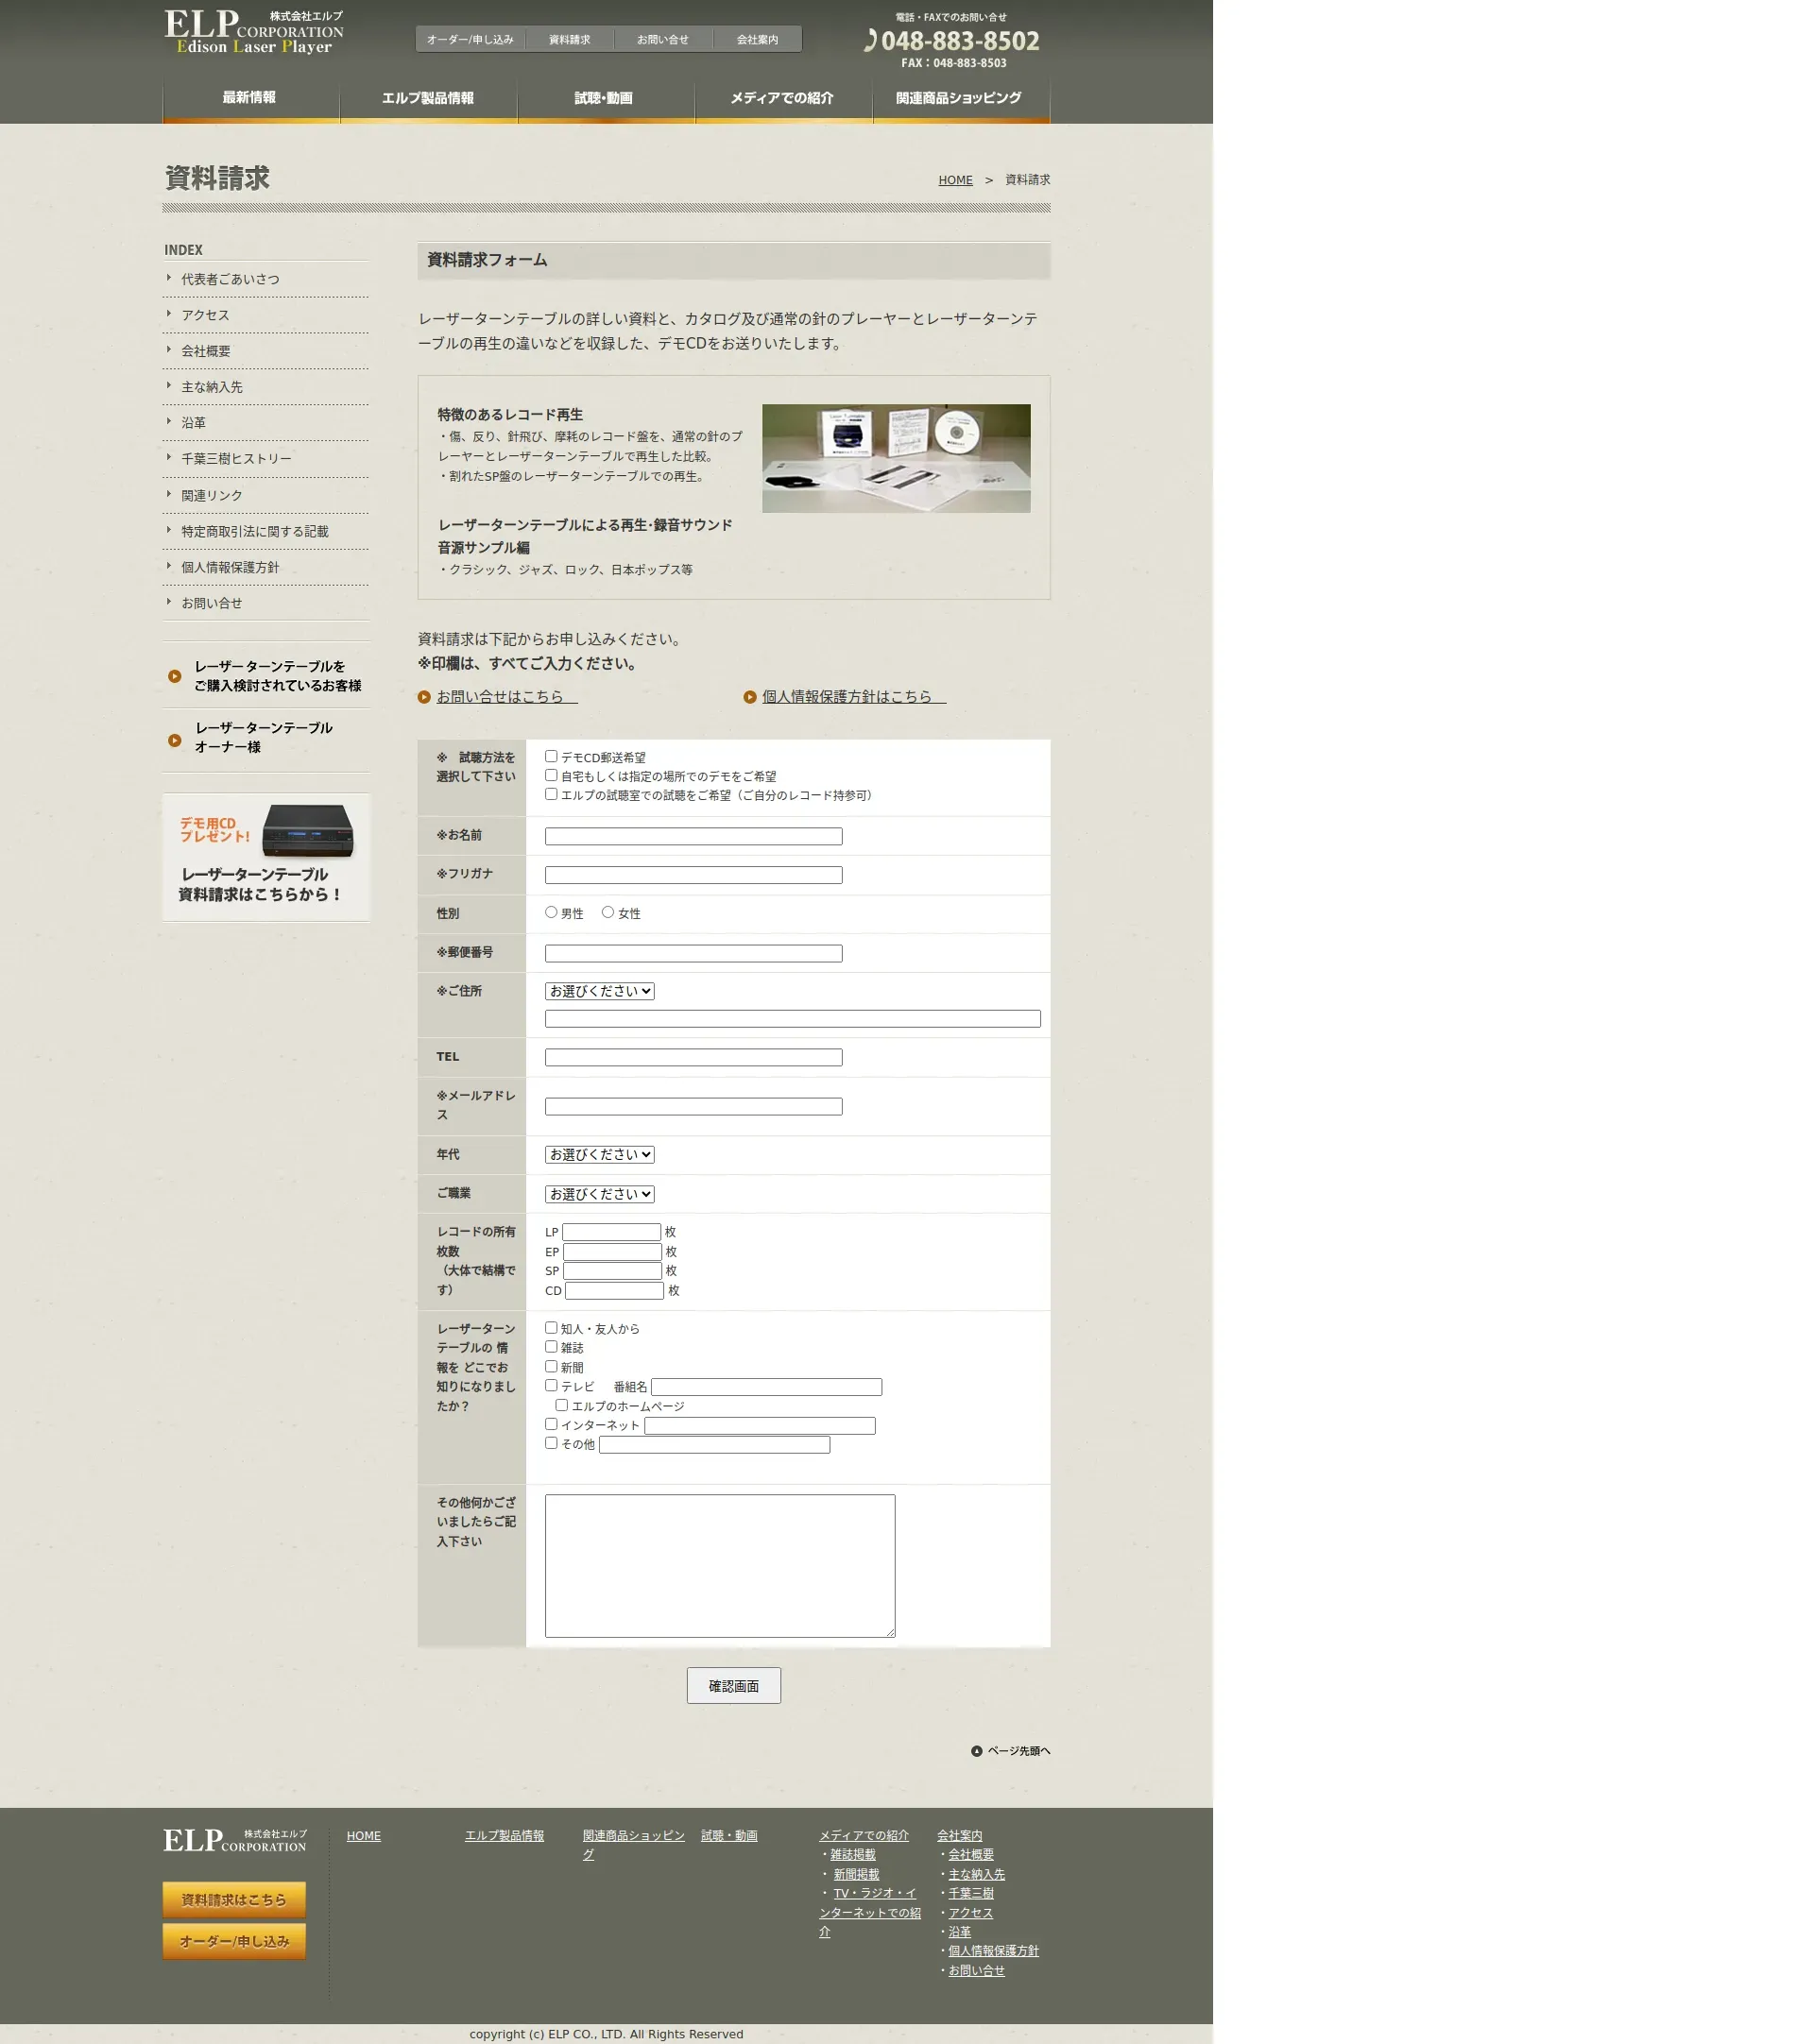
Task: Open the ご職業 dropdown list
Action: point(599,1194)
